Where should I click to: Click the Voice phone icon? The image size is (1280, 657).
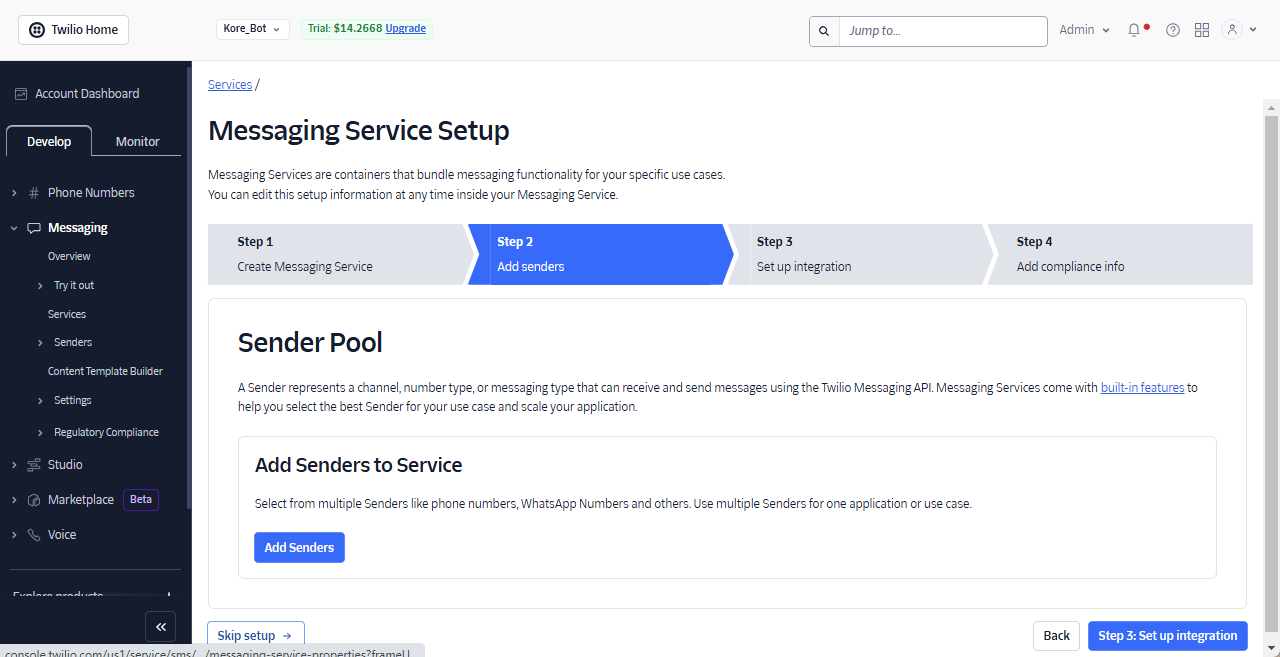point(34,535)
